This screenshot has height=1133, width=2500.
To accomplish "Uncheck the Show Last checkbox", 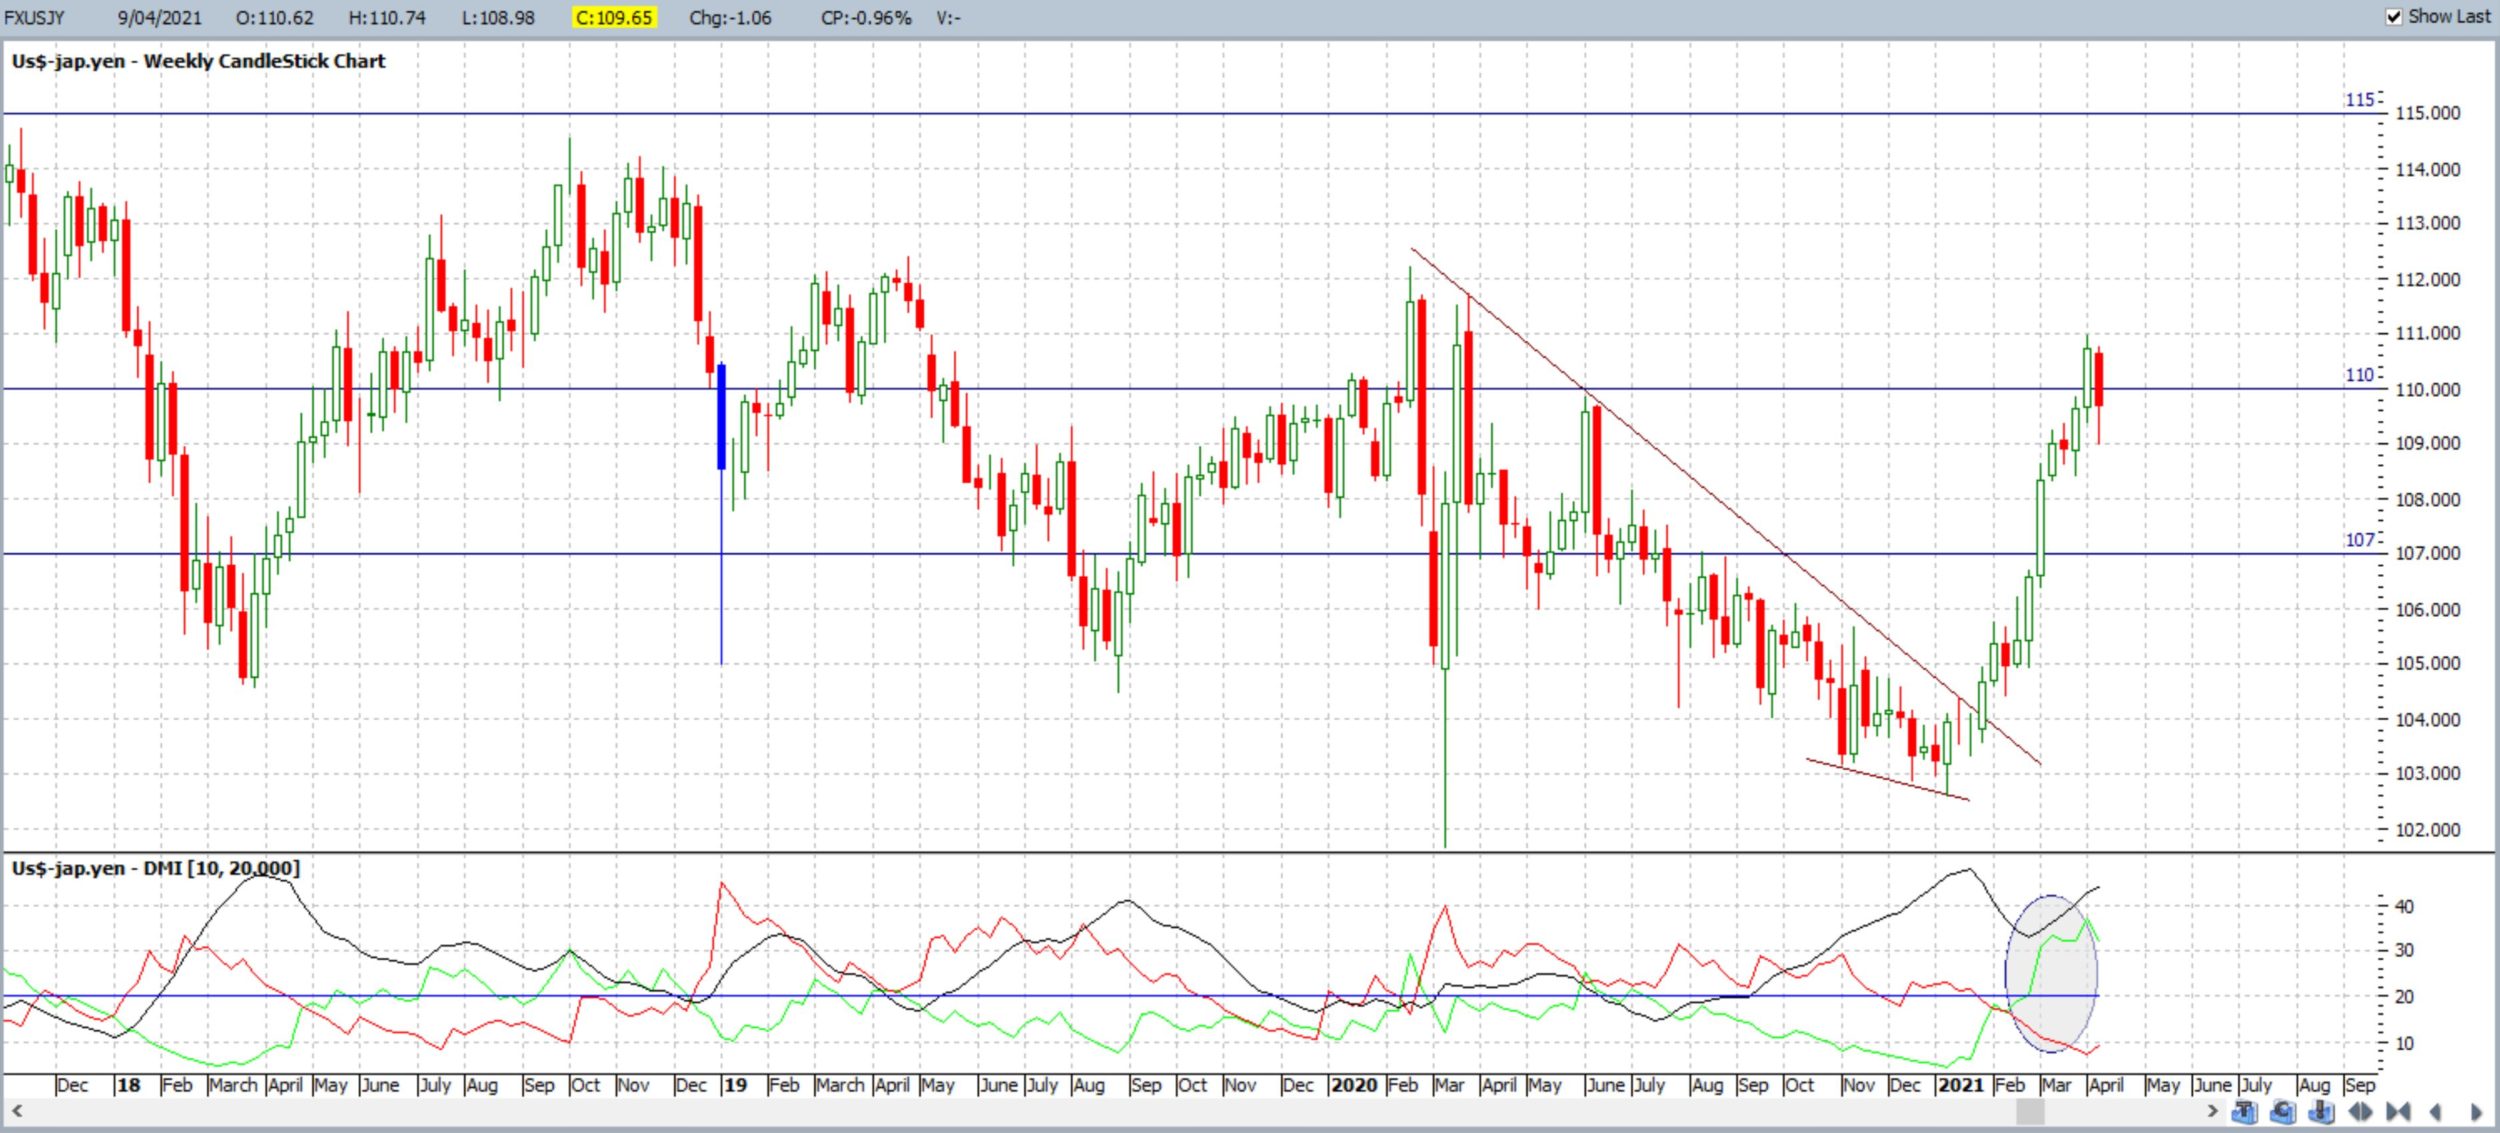I will [2394, 17].
